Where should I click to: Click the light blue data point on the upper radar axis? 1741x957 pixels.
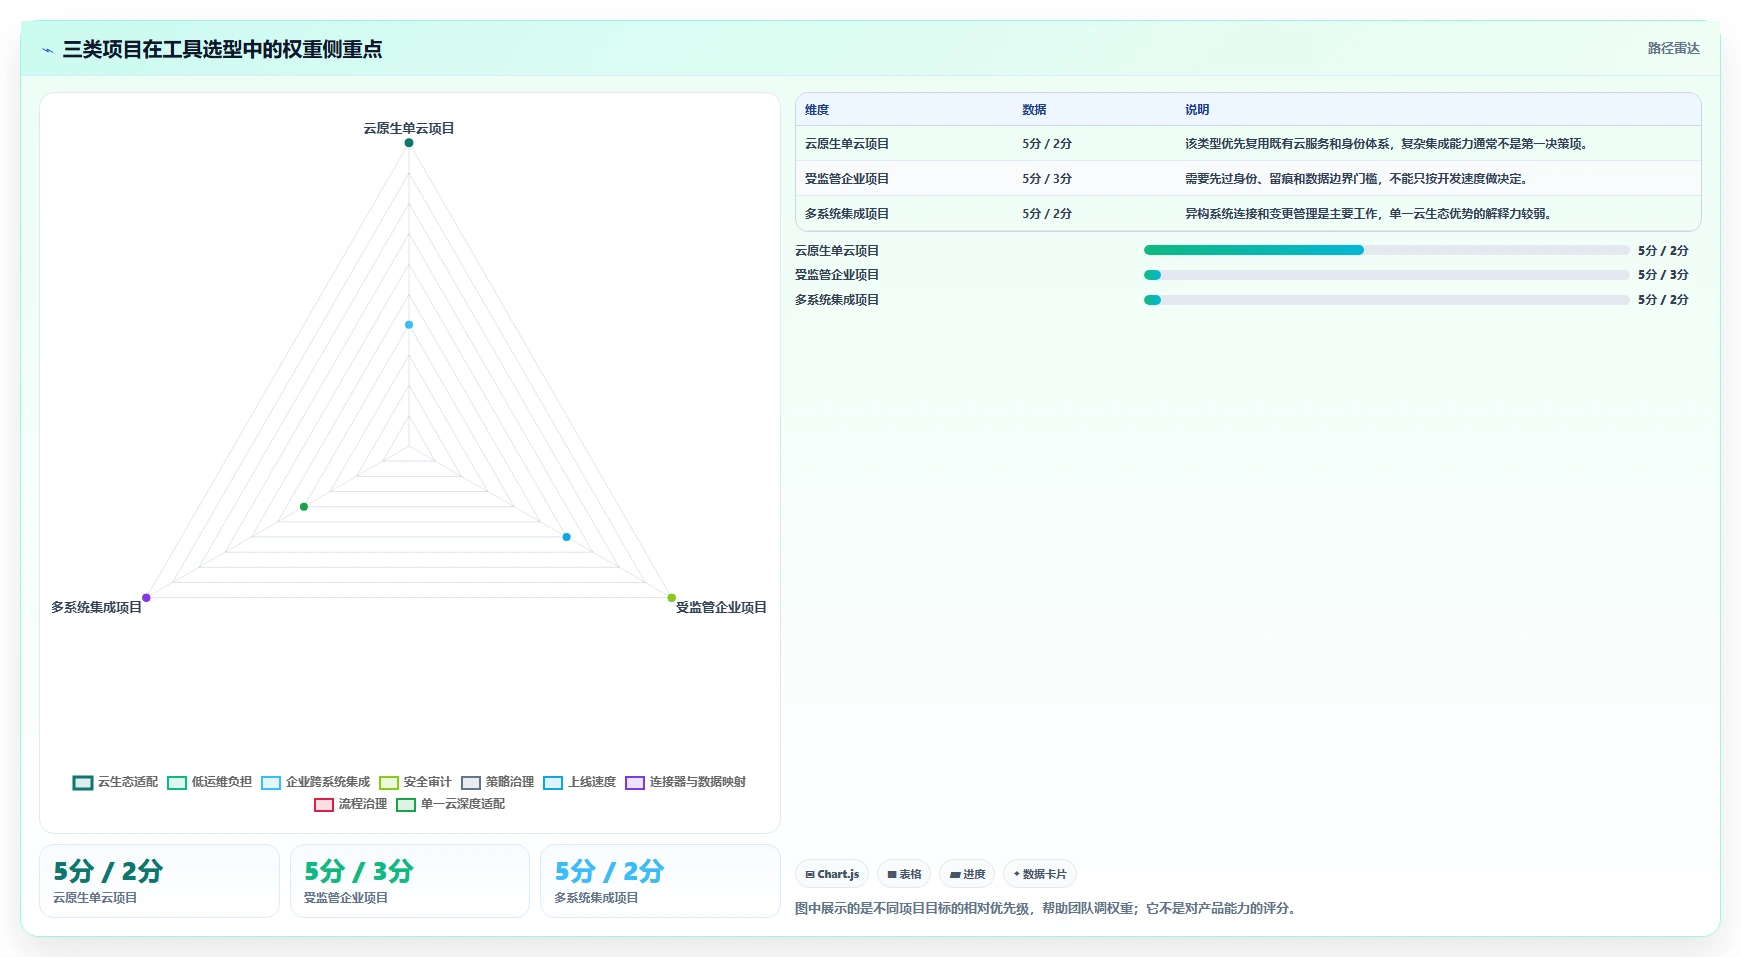coord(409,325)
